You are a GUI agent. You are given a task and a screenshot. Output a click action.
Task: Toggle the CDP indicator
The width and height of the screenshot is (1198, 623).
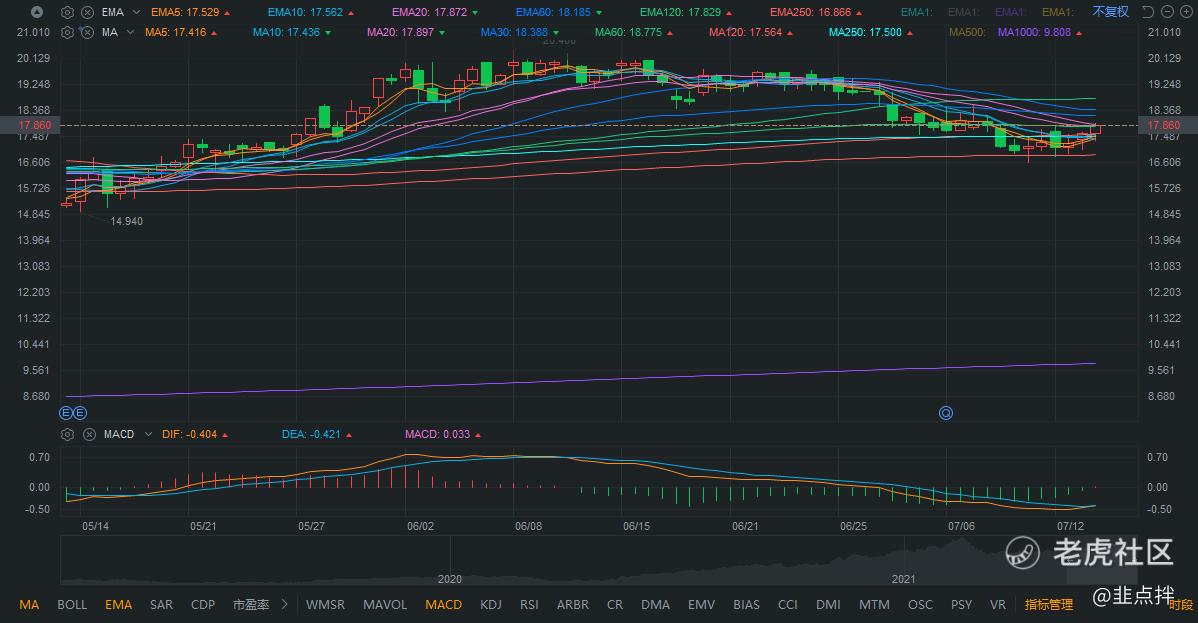pos(202,605)
